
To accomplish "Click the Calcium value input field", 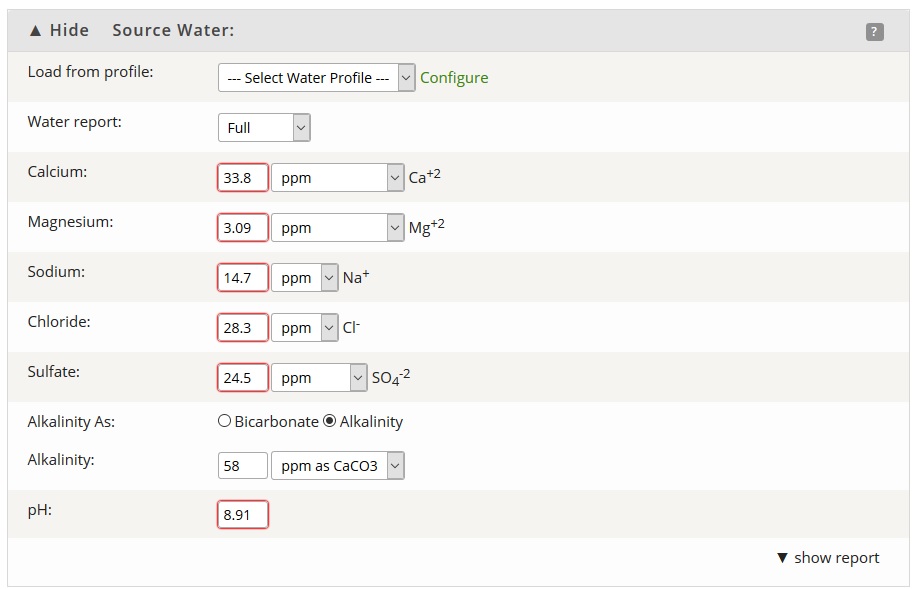I will tap(243, 178).
